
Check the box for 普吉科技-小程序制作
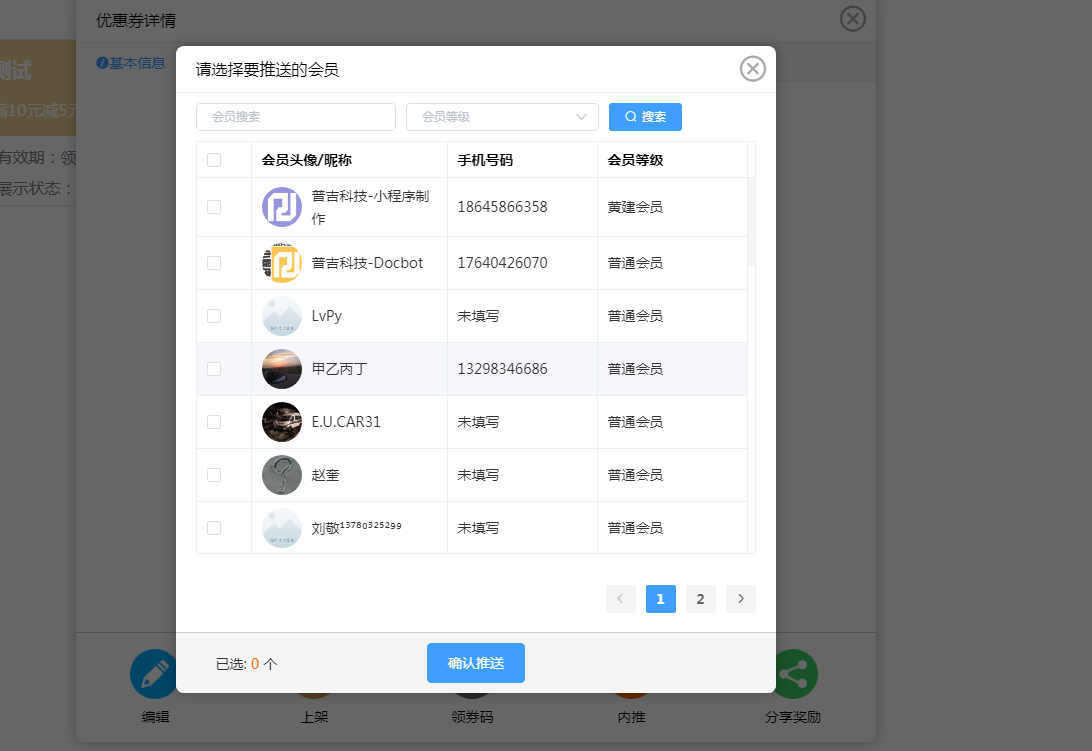click(214, 207)
